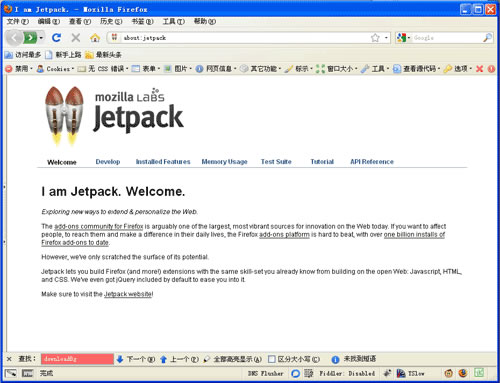Expand the 图片 images dropdown
This screenshot has width=500, height=383.
(178, 69)
